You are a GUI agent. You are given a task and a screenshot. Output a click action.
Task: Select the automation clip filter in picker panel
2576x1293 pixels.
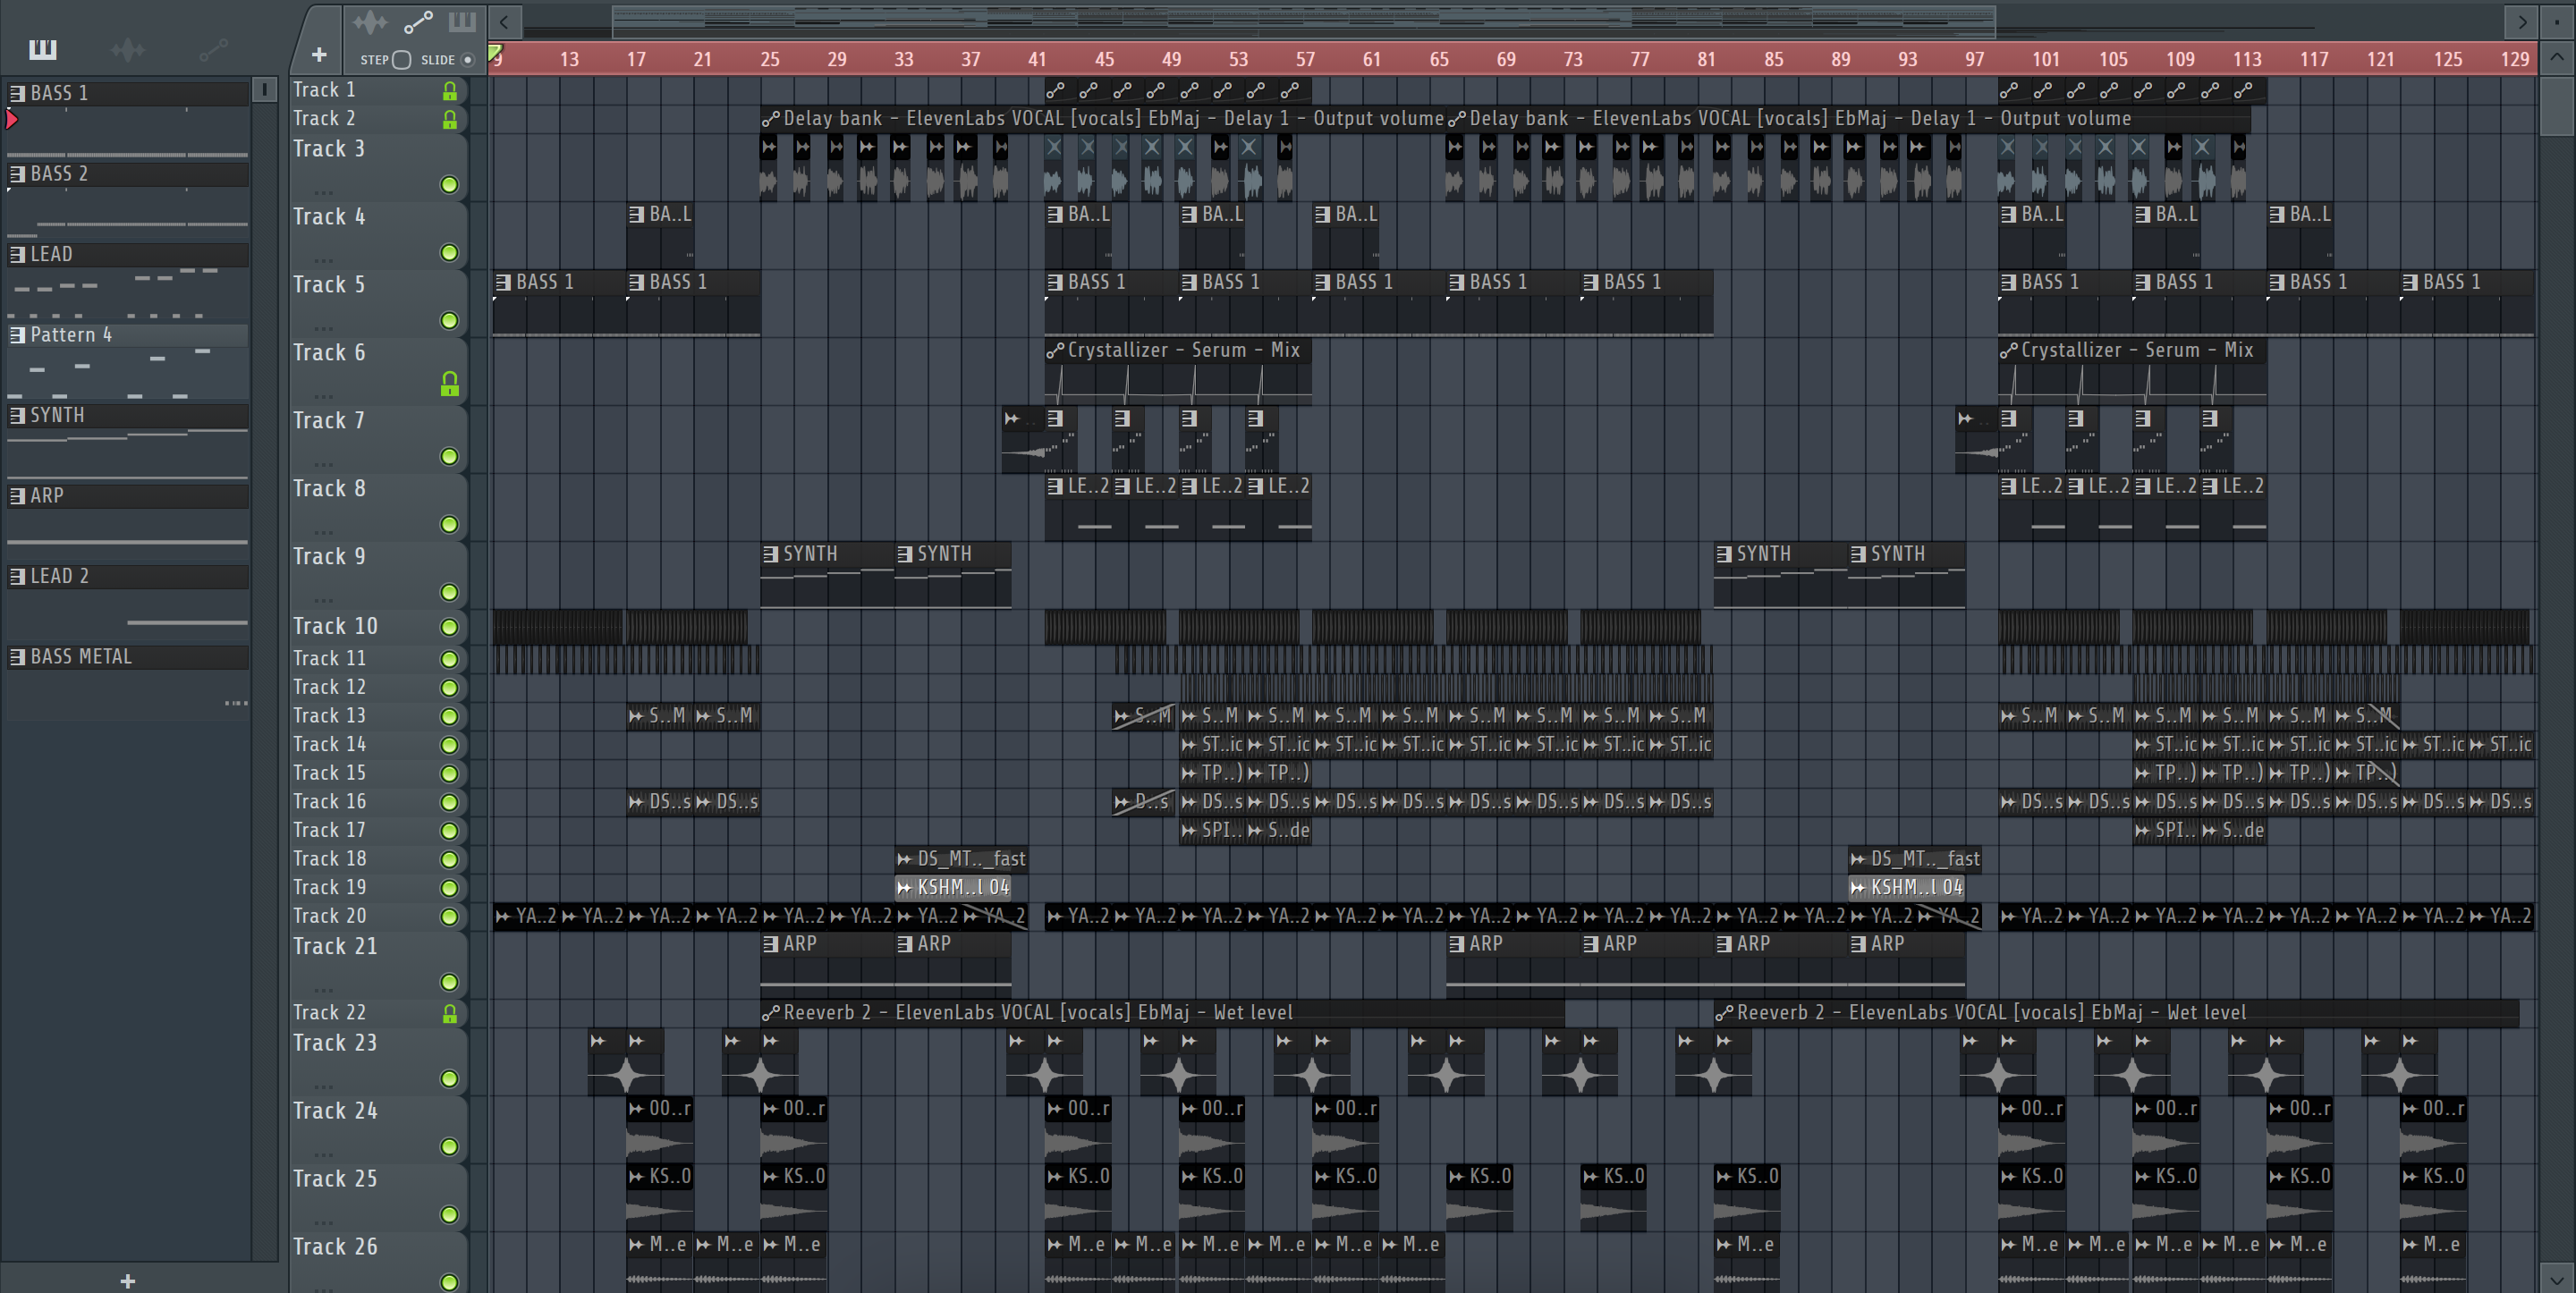(213, 49)
